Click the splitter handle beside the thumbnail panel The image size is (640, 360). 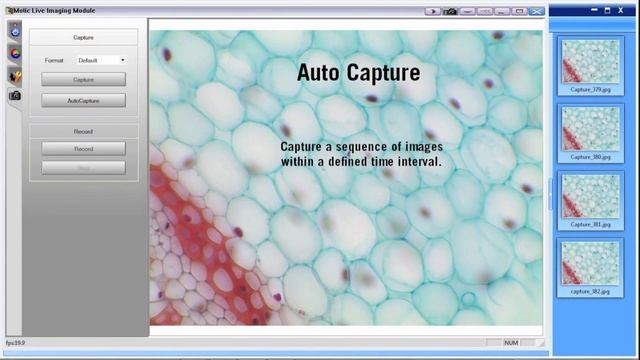550,194
